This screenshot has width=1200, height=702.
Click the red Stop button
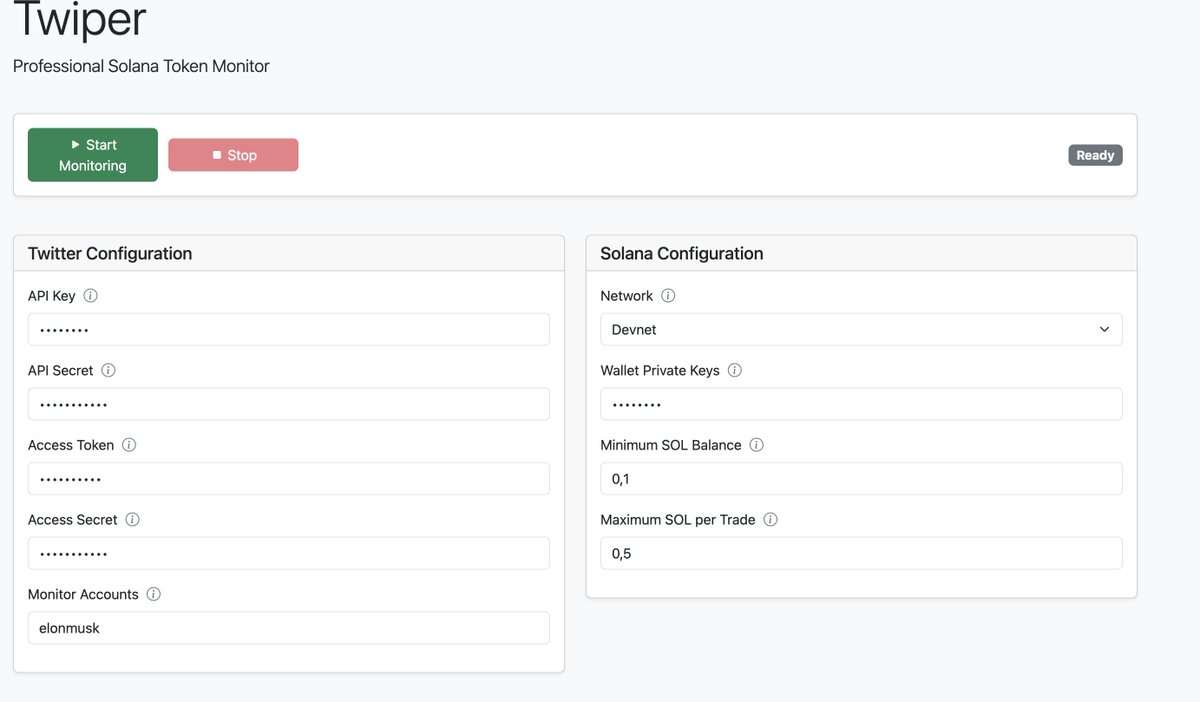[x=233, y=155]
